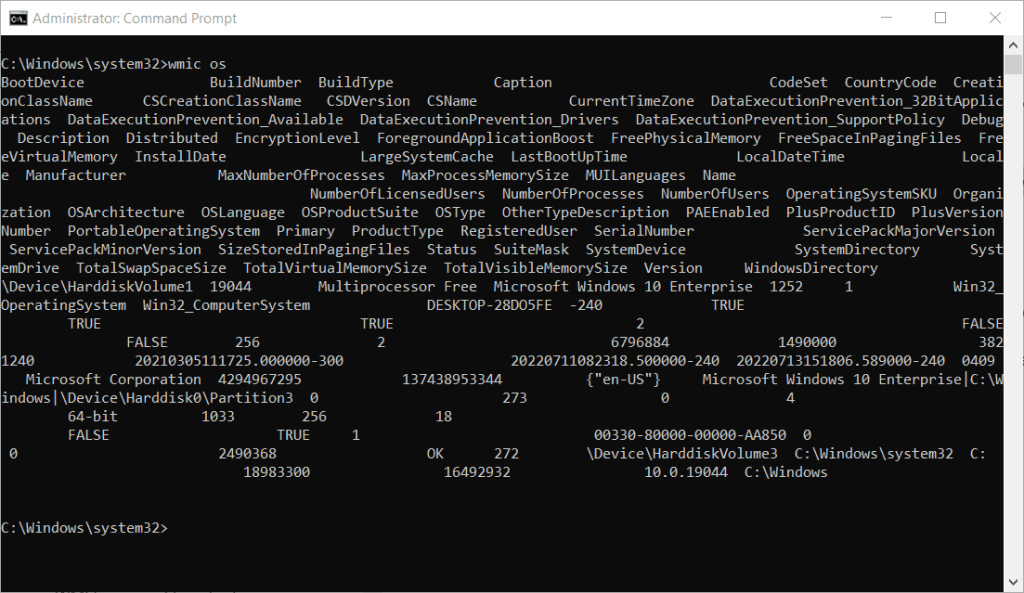Image resolution: width=1024 pixels, height=593 pixels.
Task: Click the 'SuiteMask' header text
Action: click(x=531, y=250)
